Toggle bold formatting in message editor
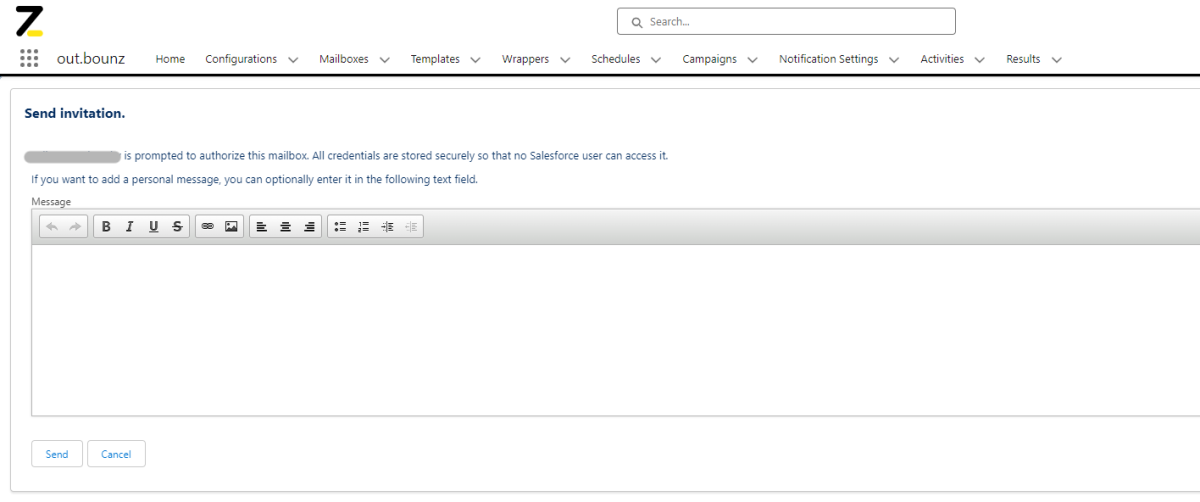Screen dimensions: 1200x502 [x=106, y=227]
